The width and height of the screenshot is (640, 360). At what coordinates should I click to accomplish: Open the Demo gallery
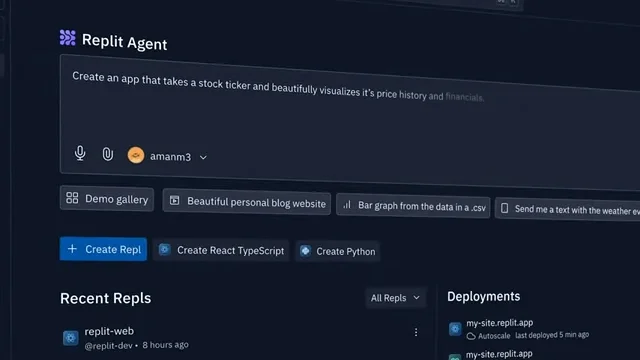coord(107,198)
